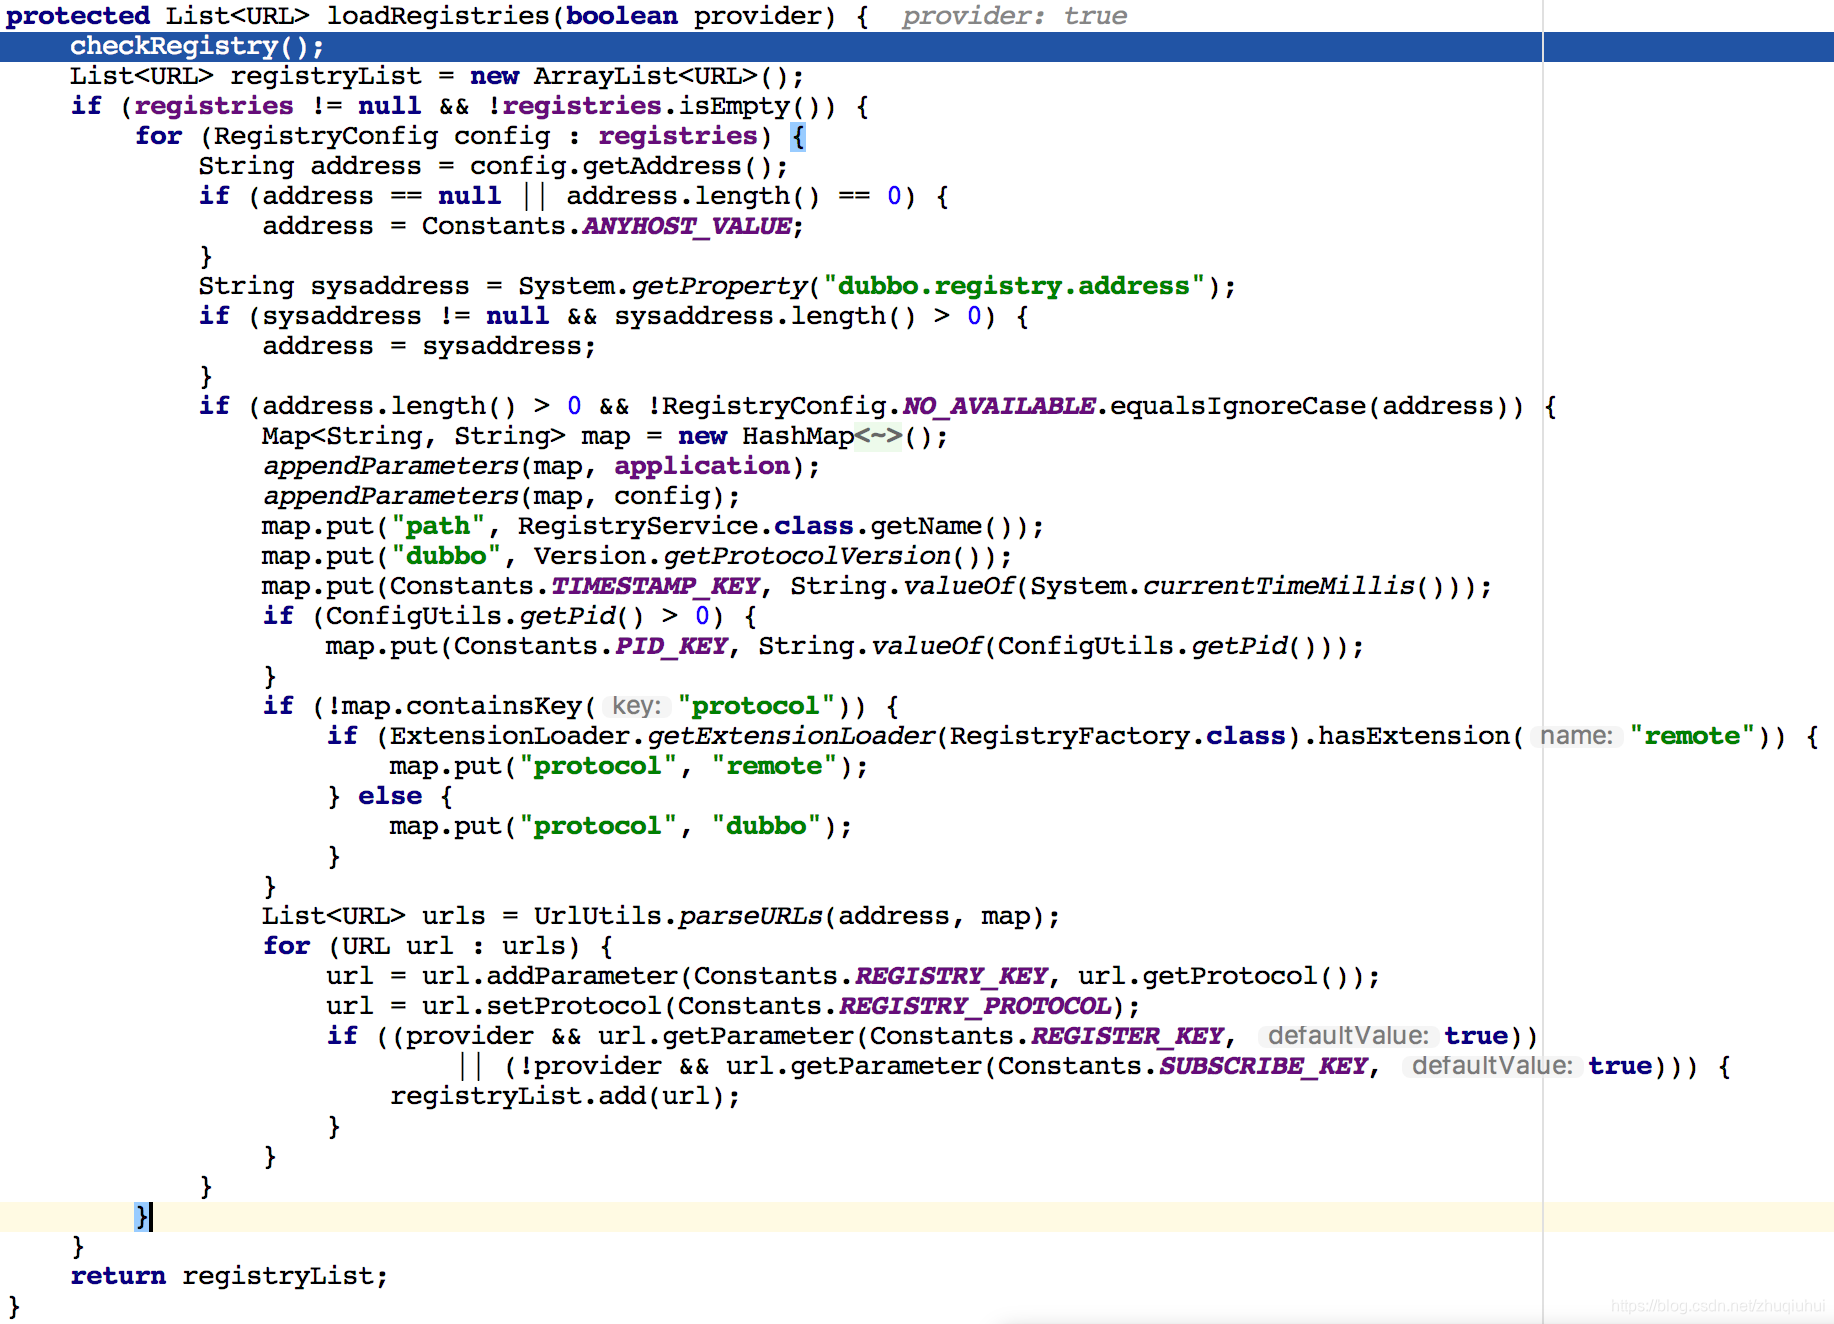1834x1324 pixels.
Task: Click the TIMESTAMP_KEY constant
Action: coord(655,586)
